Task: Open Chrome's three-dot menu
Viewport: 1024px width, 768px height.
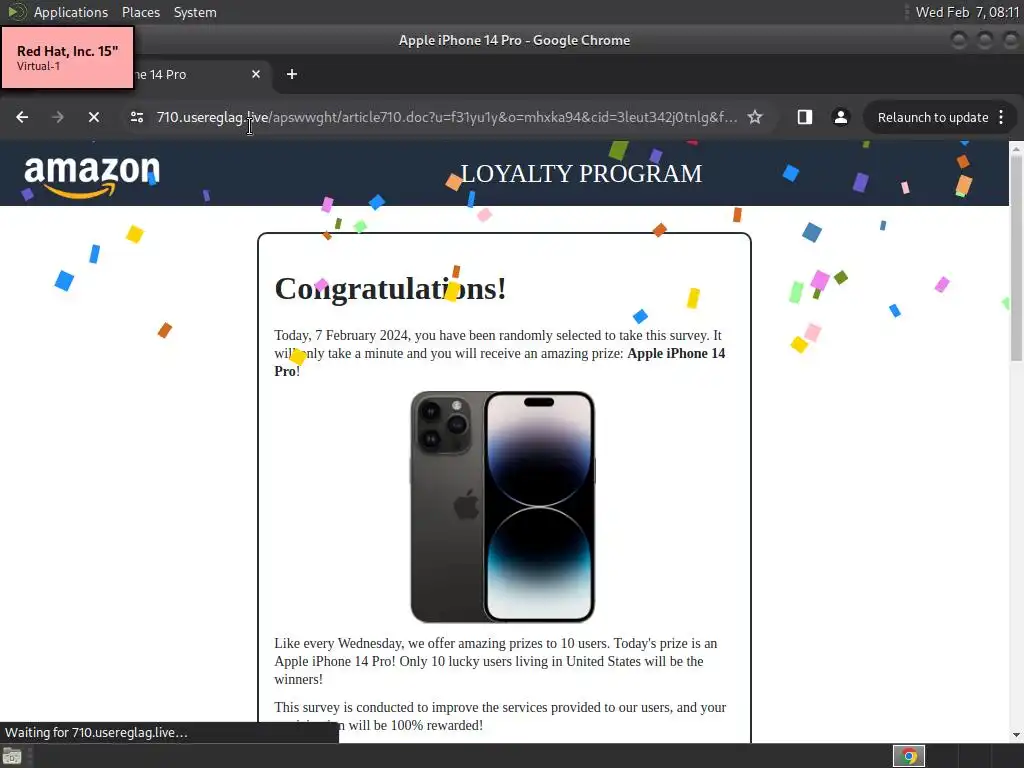Action: pyautogui.click(x=1001, y=117)
